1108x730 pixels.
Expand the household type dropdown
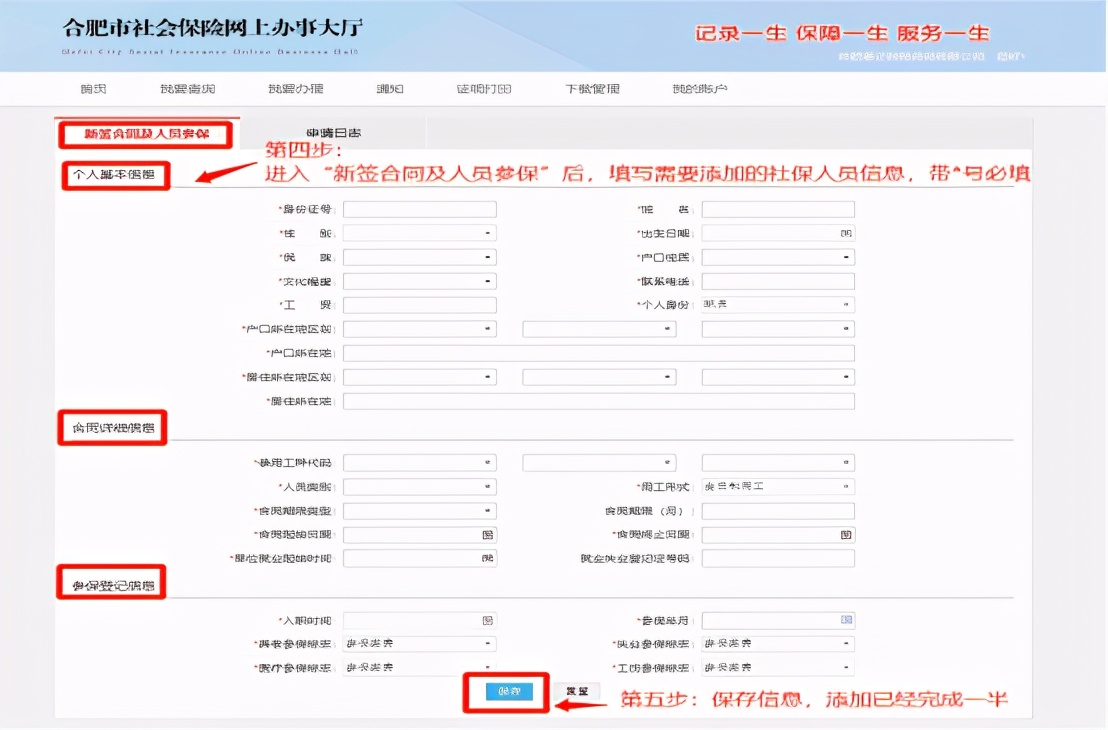click(x=778, y=257)
